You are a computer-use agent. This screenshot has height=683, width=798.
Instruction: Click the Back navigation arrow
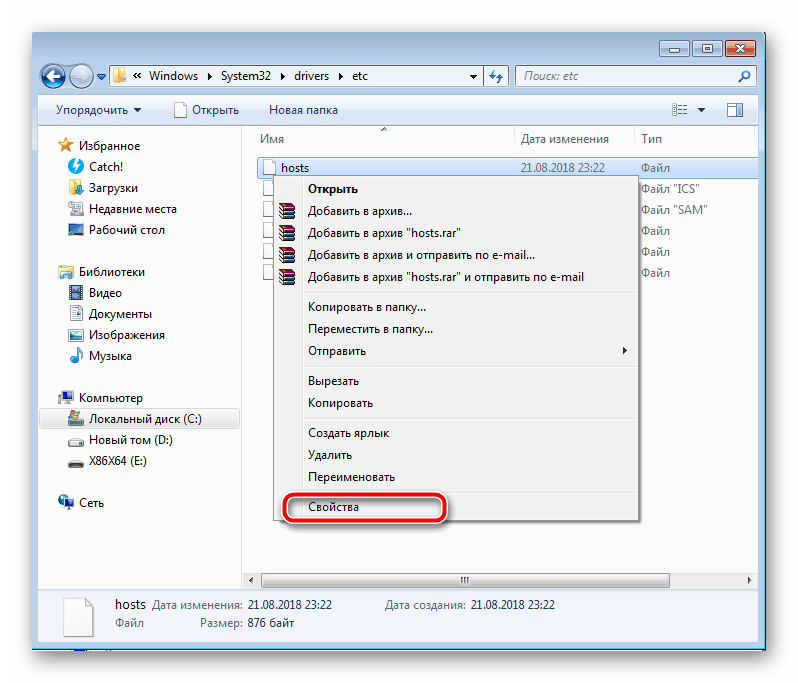(x=53, y=77)
